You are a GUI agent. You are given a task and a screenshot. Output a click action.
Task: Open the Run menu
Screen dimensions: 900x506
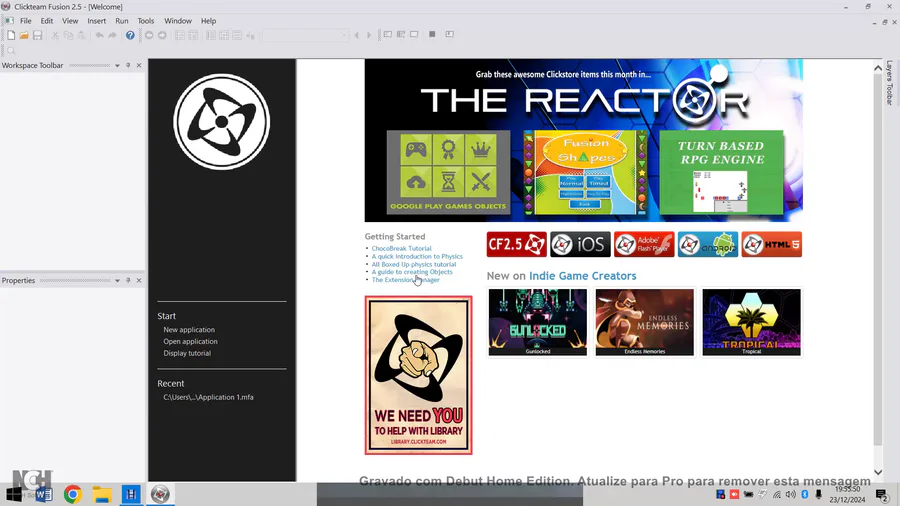tap(122, 21)
